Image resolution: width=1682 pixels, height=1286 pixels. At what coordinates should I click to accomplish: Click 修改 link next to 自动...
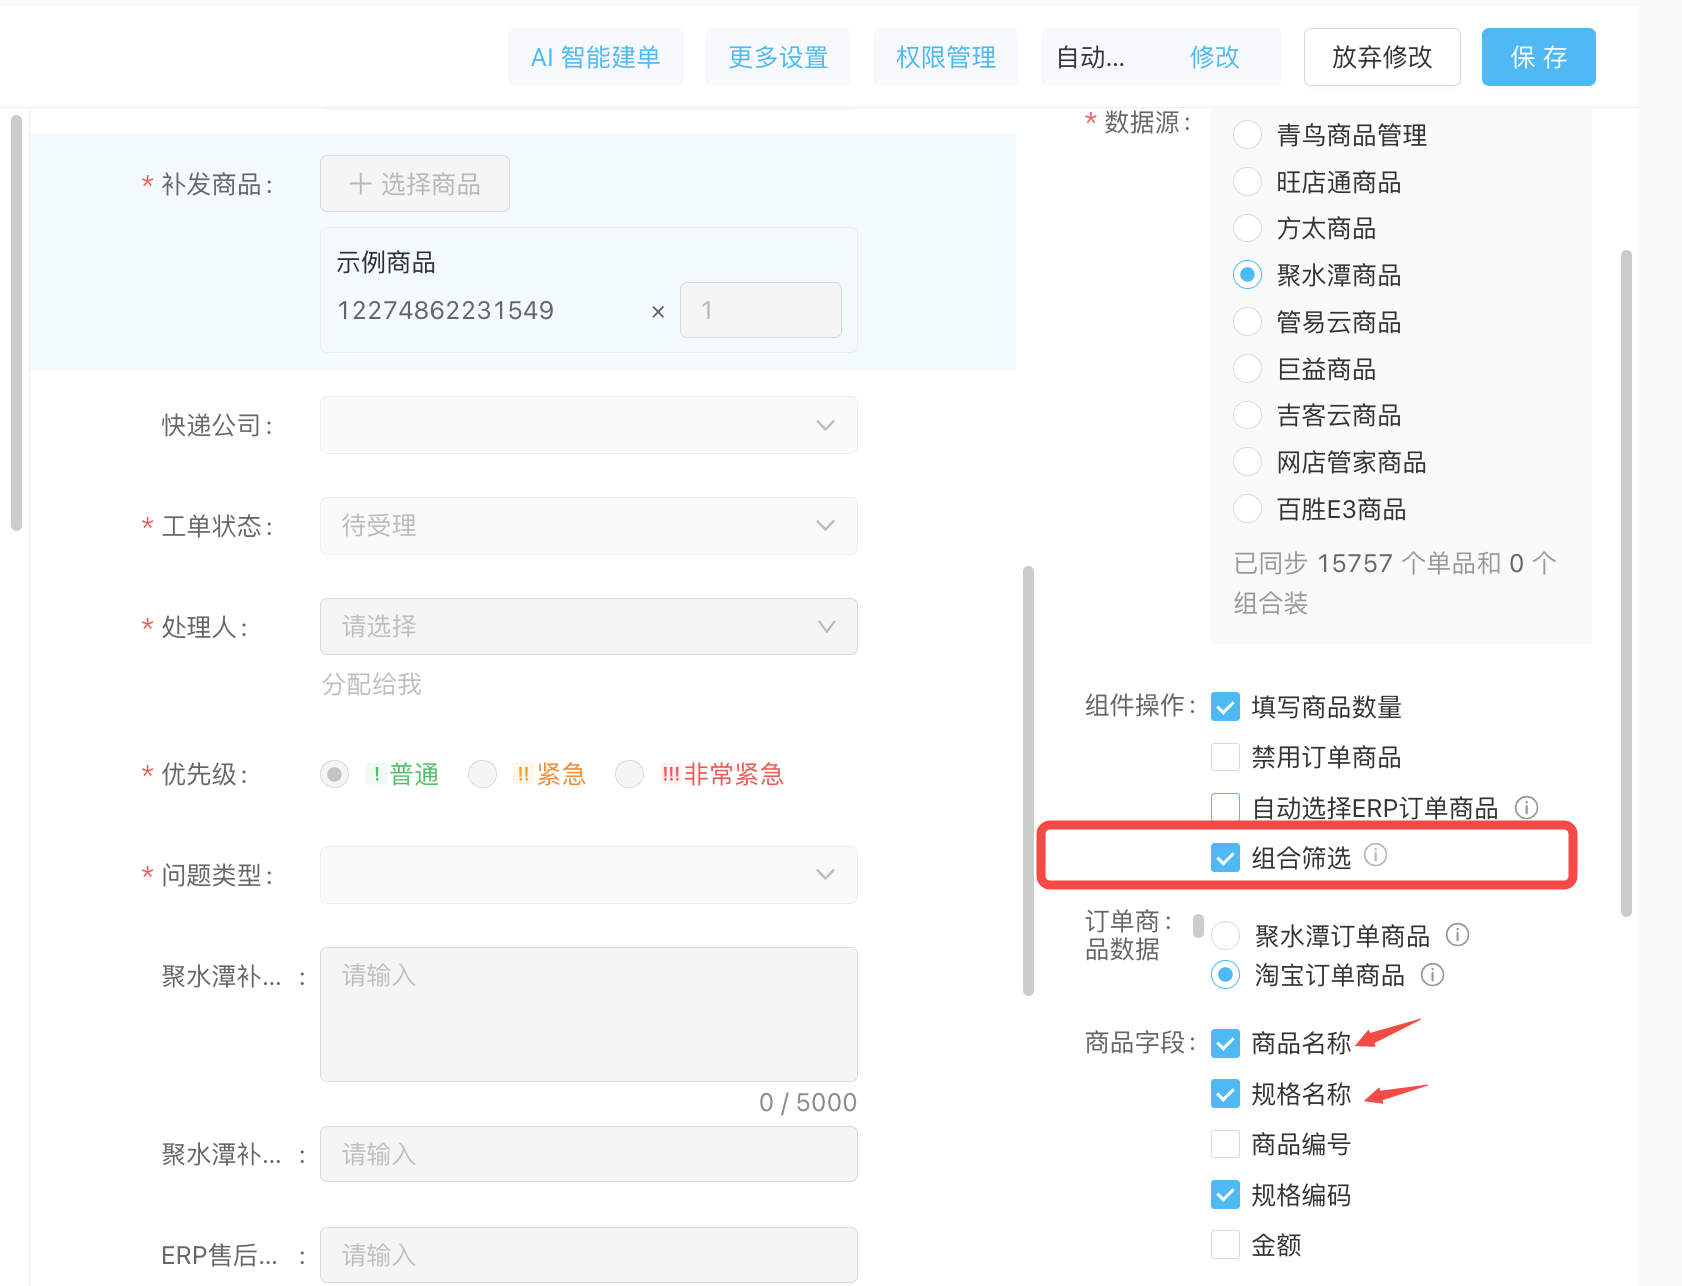click(1215, 57)
